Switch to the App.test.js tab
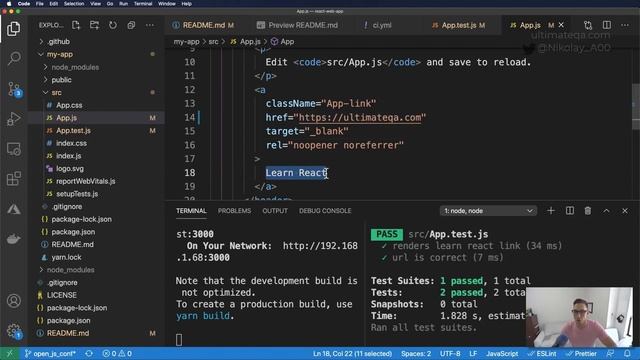Screen dimensions: 640x360 click(458, 25)
